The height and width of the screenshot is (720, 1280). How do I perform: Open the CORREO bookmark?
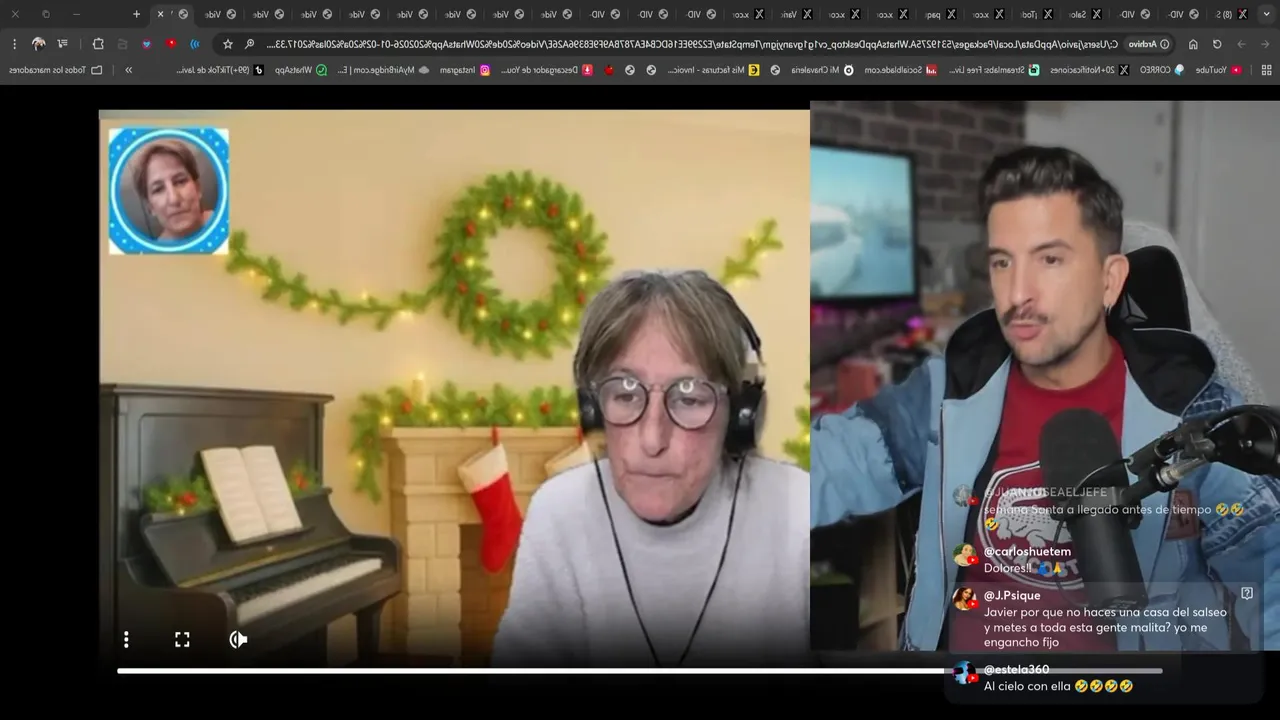(x=1160, y=70)
